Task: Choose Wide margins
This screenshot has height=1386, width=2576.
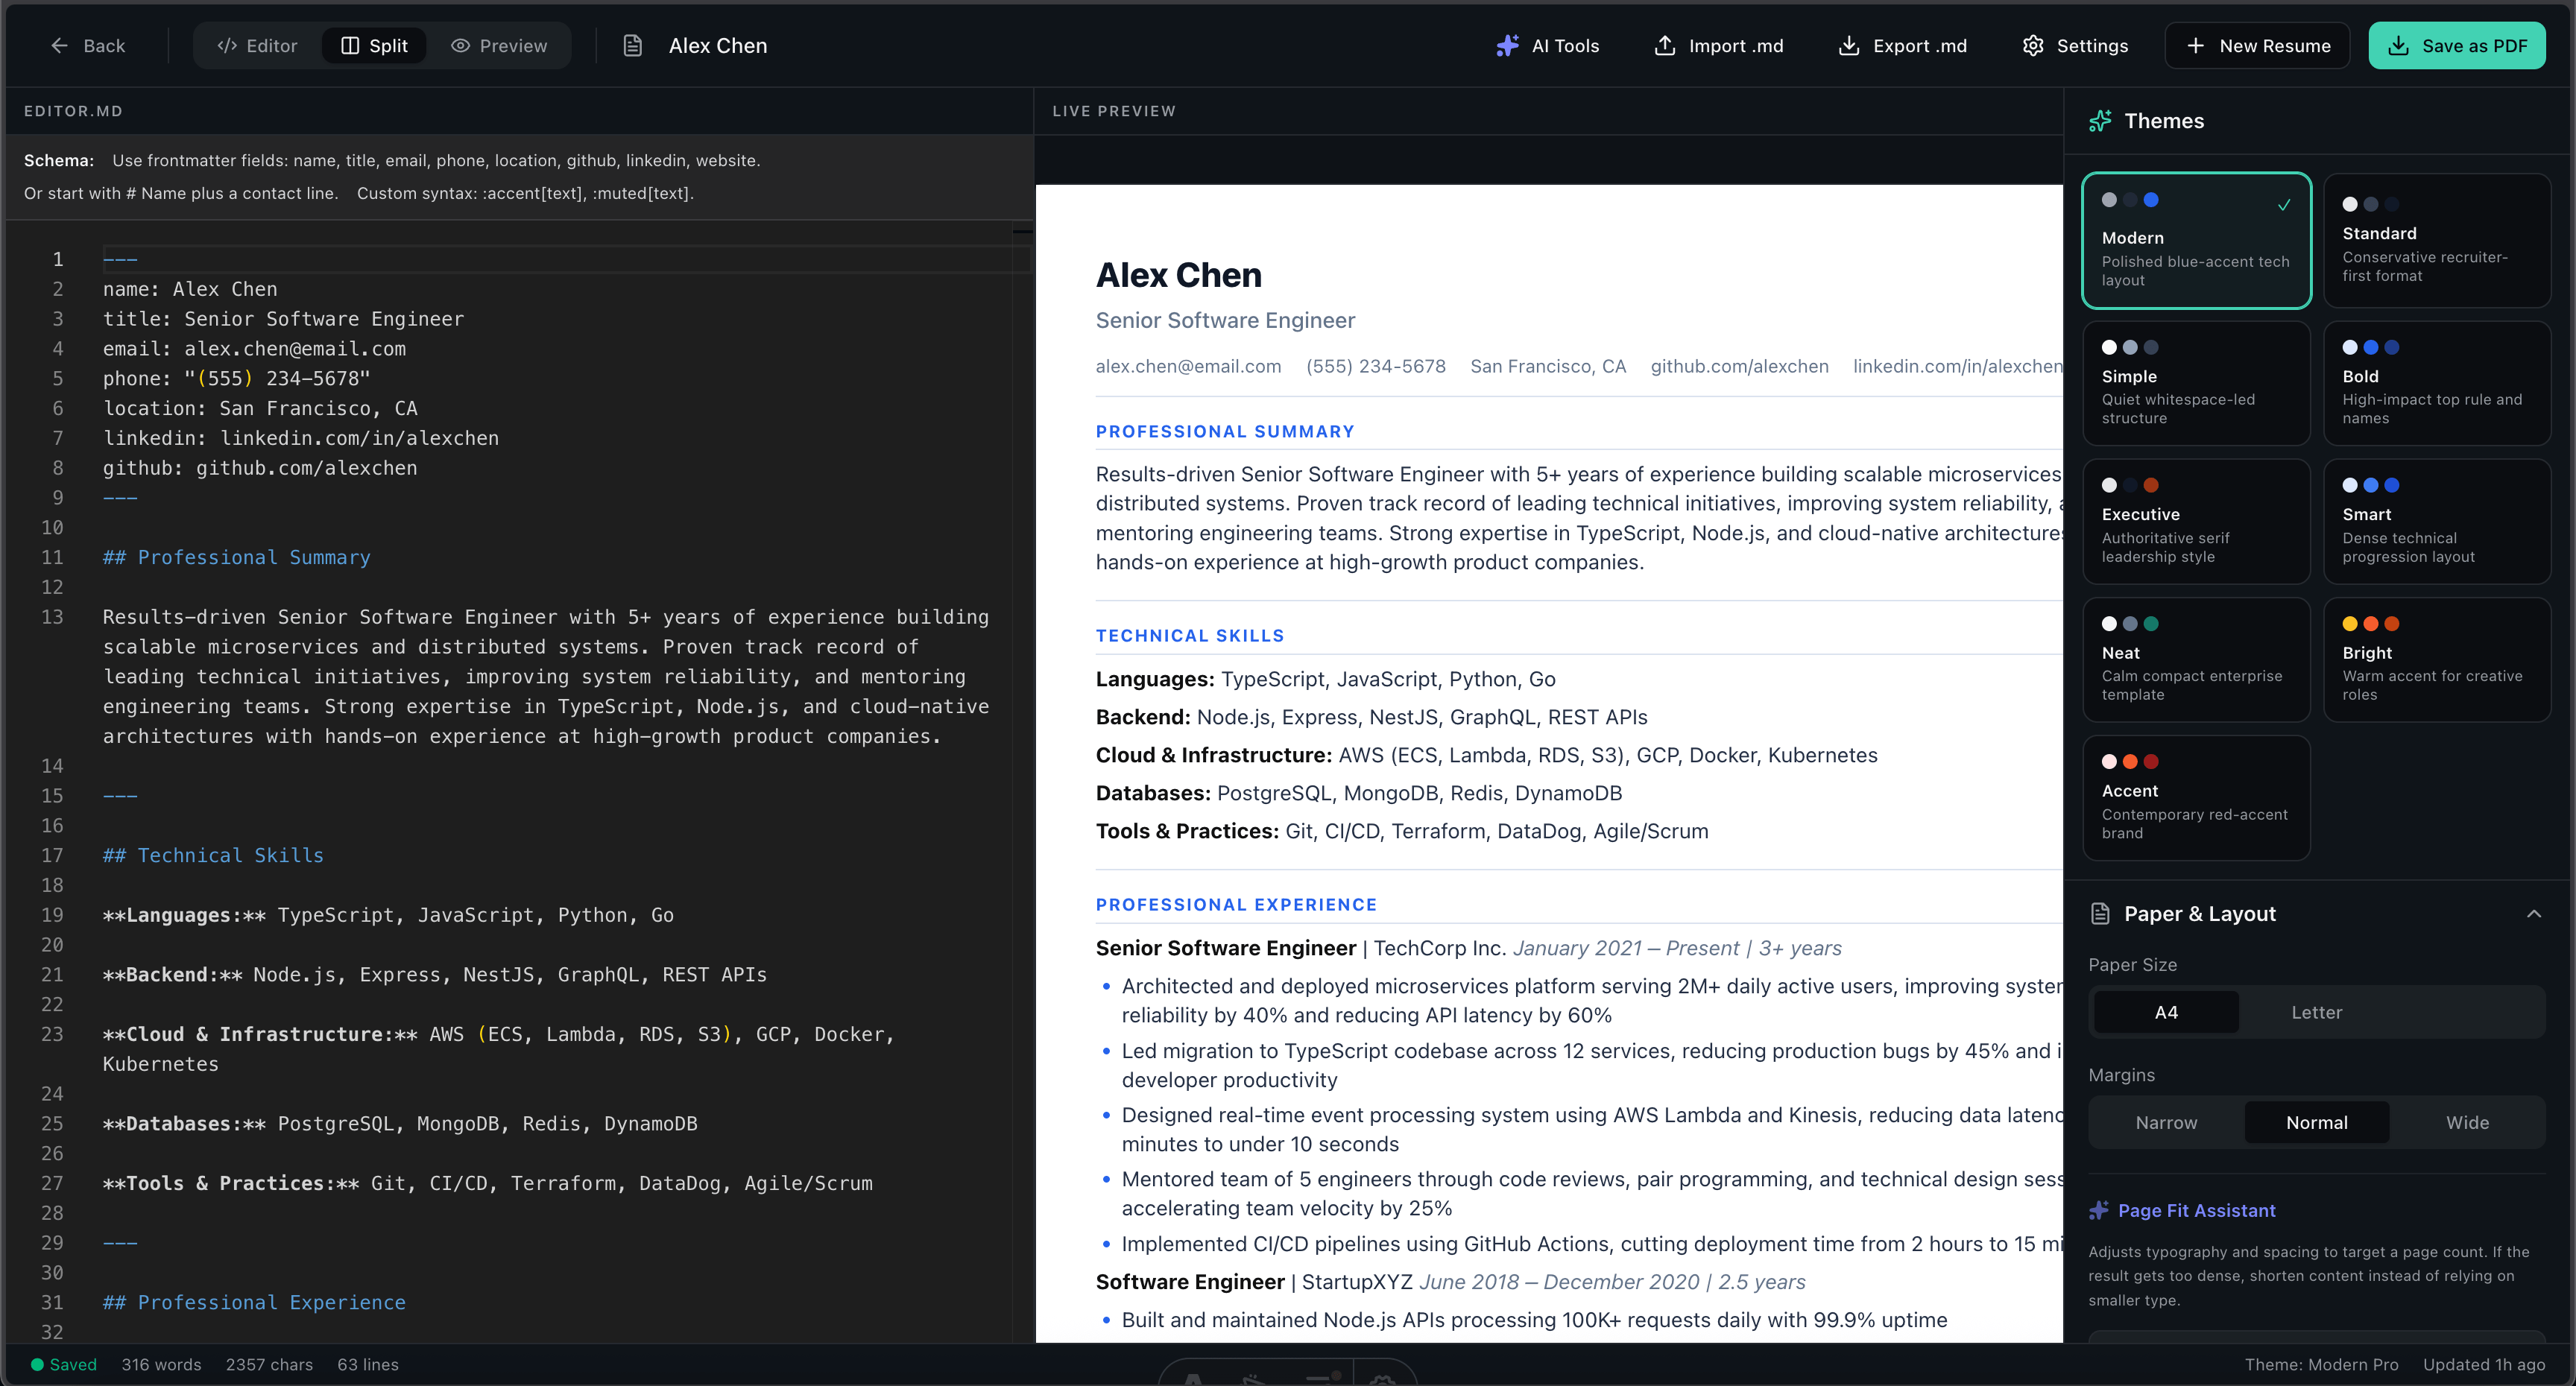Action: click(2467, 1122)
